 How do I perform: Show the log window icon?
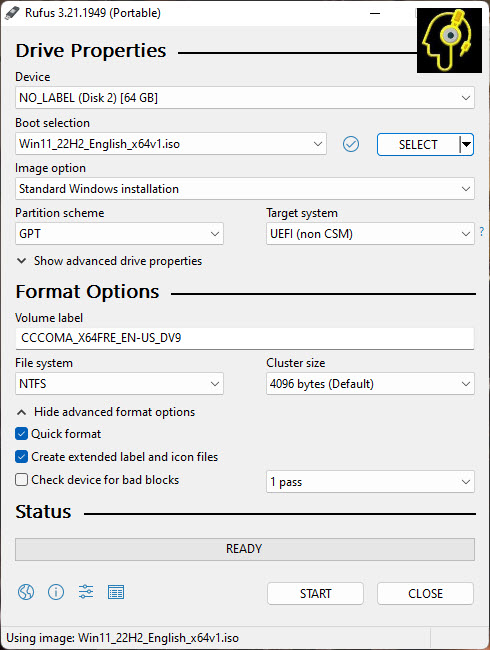116,592
